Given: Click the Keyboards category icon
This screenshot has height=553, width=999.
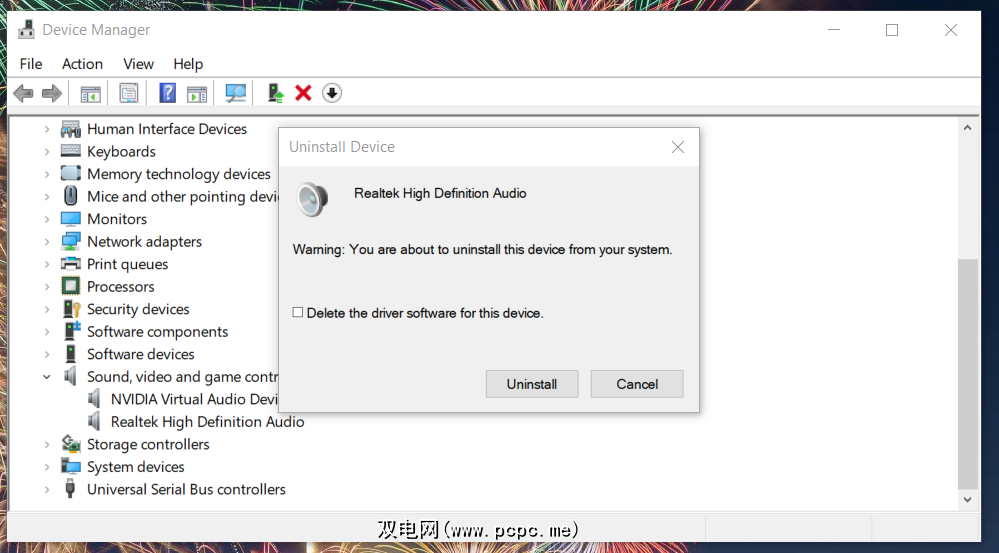Looking at the screenshot, I should [70, 151].
